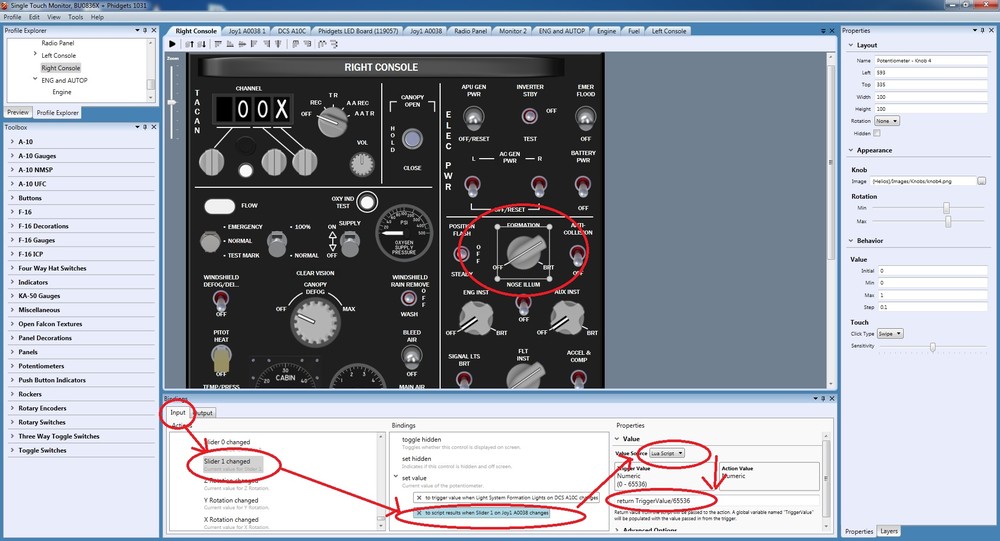Open the Click Type dropdown

(x=890, y=334)
